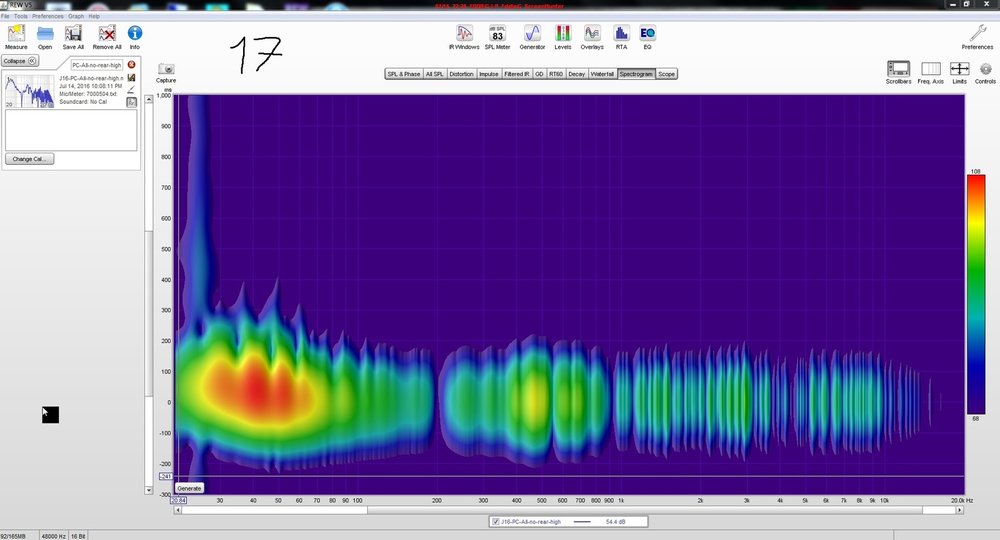Open Preferences via wrench icon

pos(977,34)
